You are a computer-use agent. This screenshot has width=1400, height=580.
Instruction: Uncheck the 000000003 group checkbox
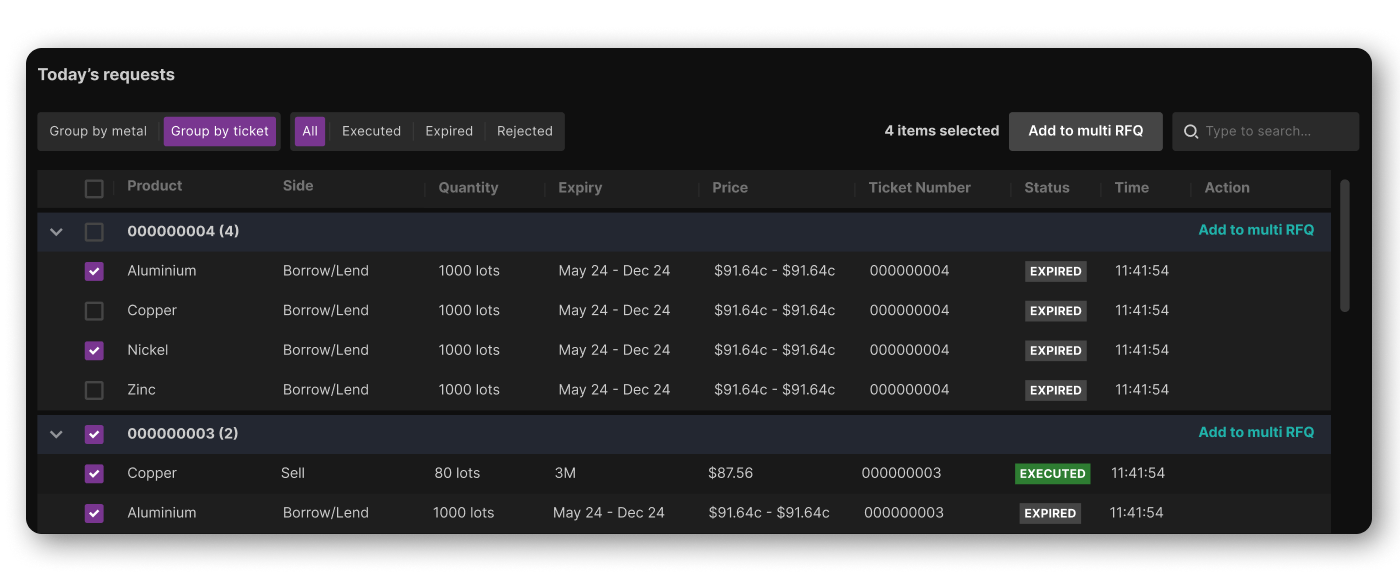coord(94,434)
